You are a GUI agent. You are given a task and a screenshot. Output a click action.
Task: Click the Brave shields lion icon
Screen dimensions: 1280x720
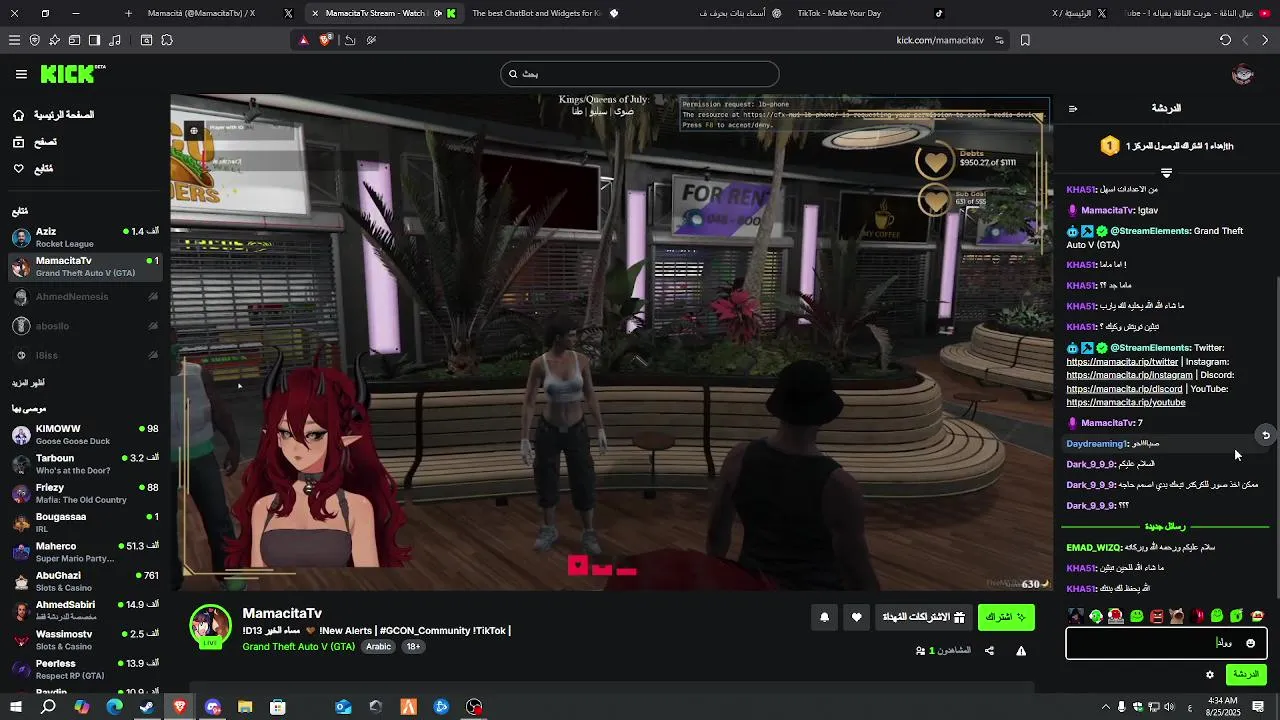[x=325, y=40]
